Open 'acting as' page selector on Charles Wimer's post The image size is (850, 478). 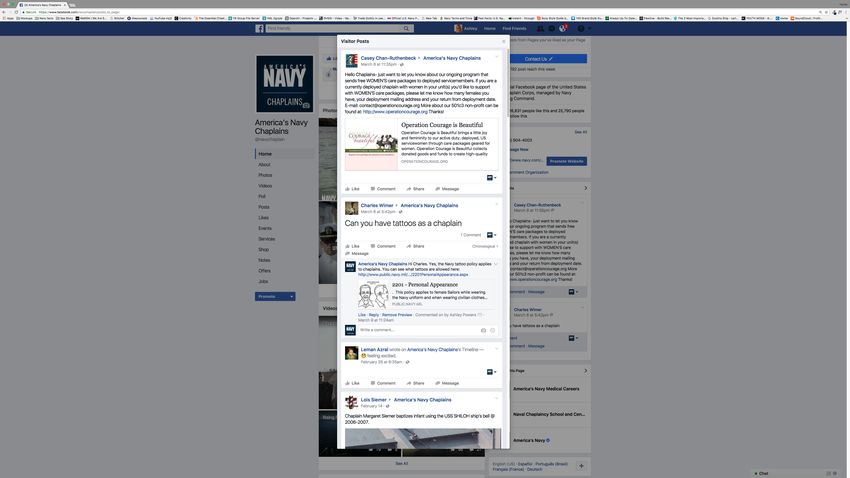pyautogui.click(x=491, y=235)
